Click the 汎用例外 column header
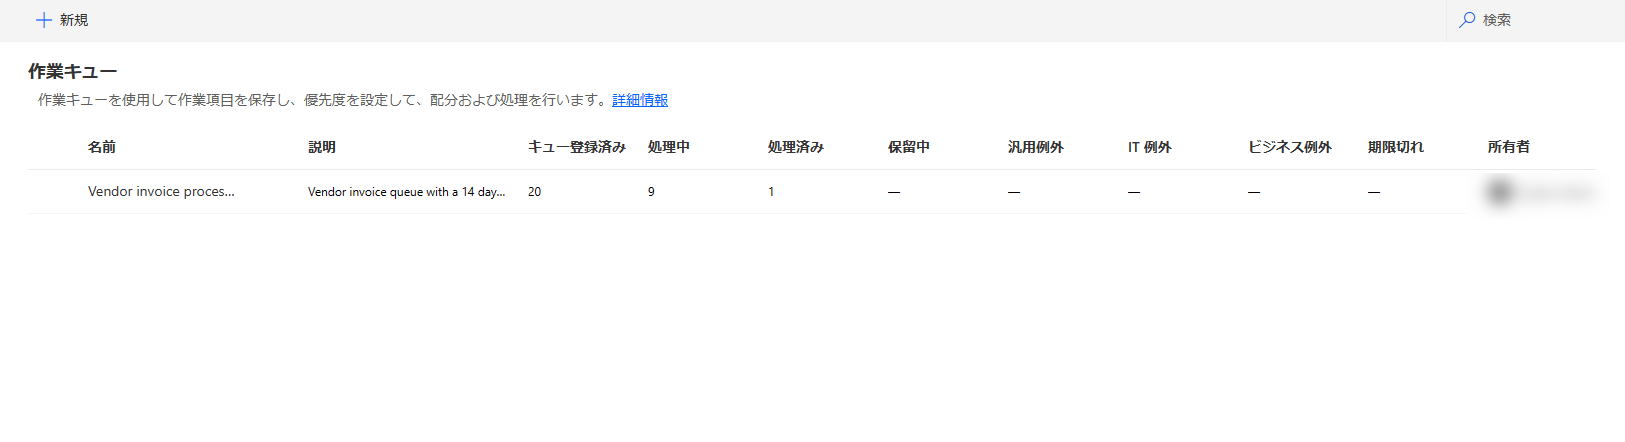 click(1036, 147)
